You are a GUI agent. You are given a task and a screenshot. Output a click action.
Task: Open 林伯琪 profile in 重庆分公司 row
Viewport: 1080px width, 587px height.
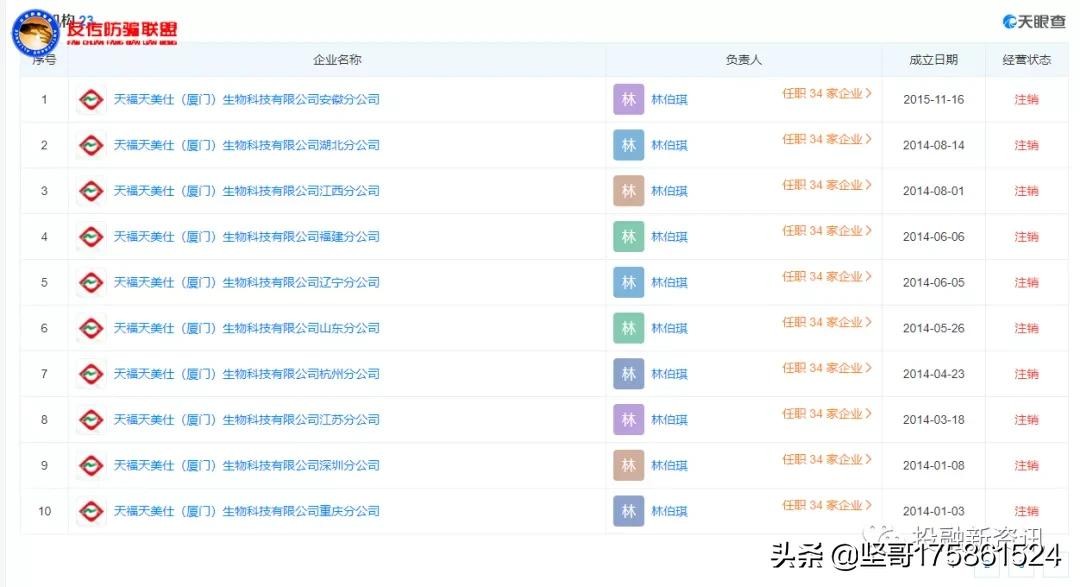pos(669,512)
